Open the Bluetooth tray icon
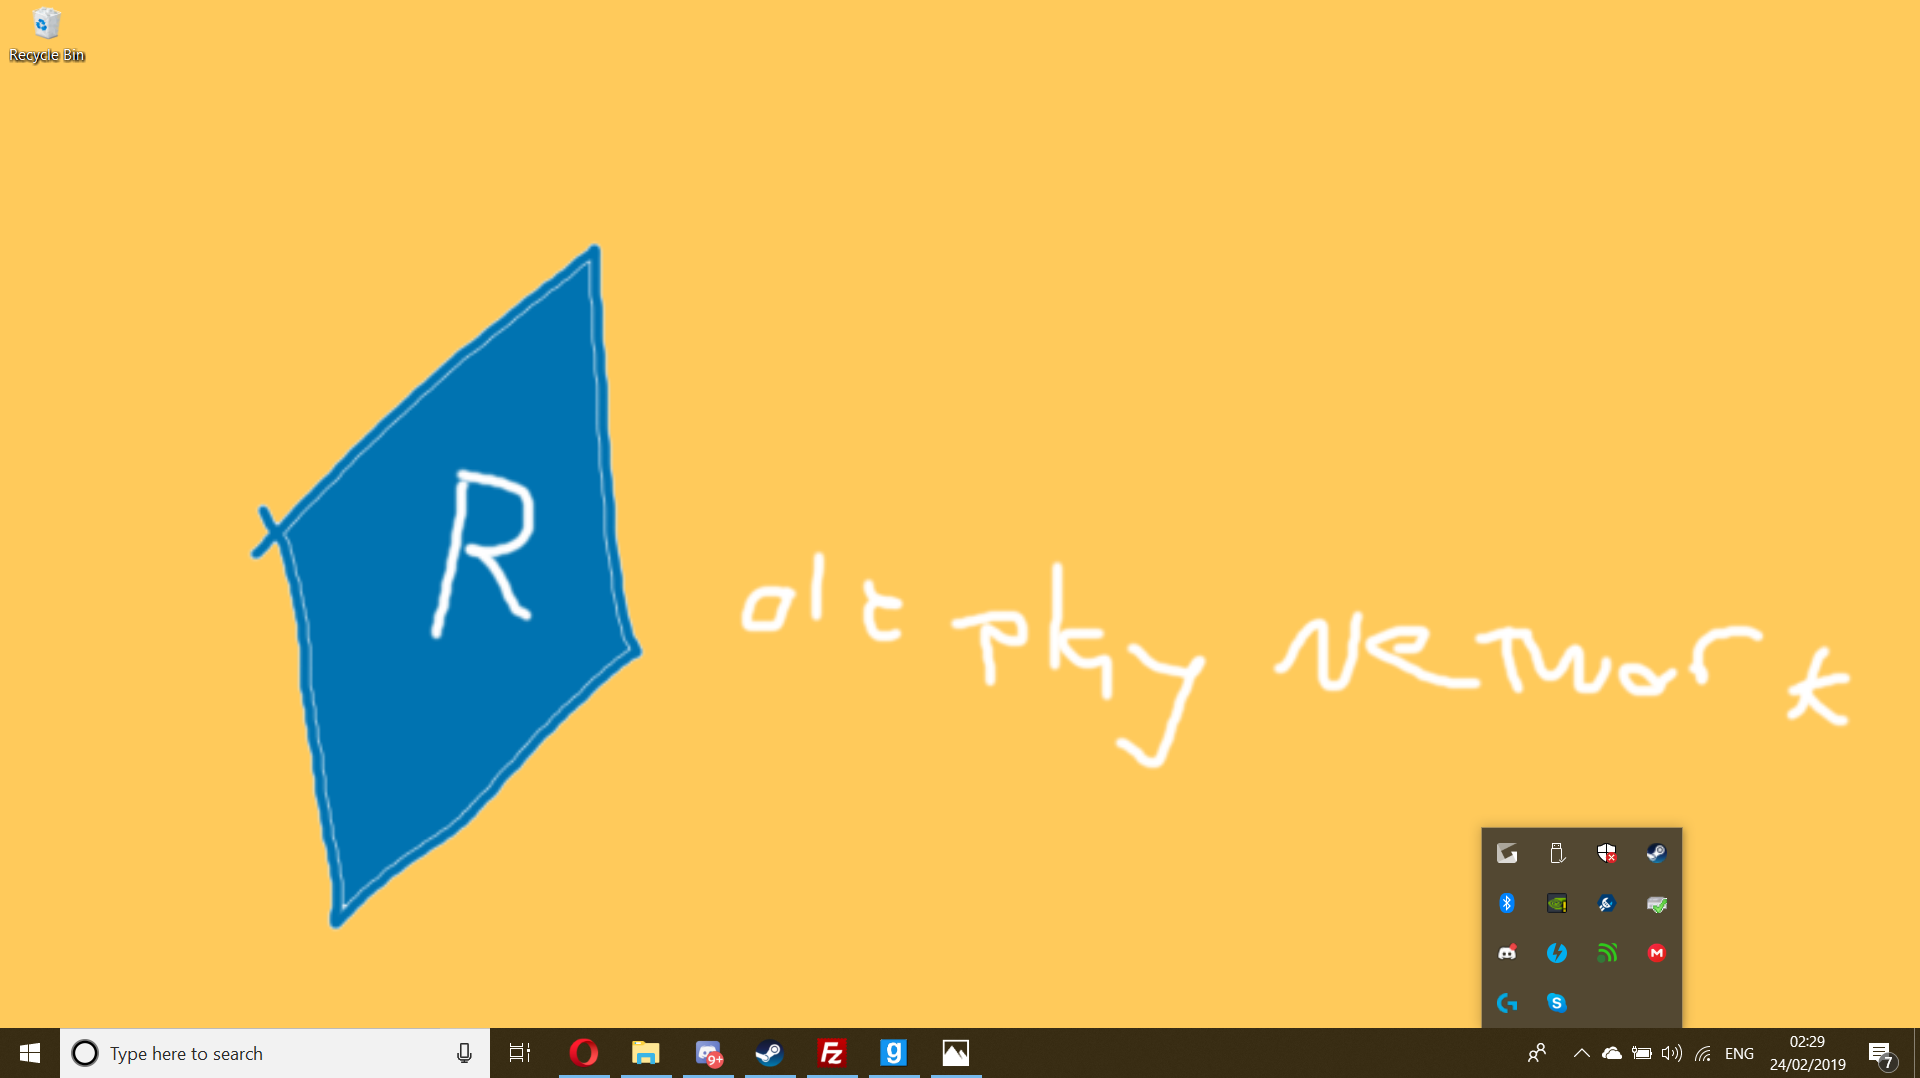This screenshot has width=1920, height=1078. click(x=1507, y=903)
